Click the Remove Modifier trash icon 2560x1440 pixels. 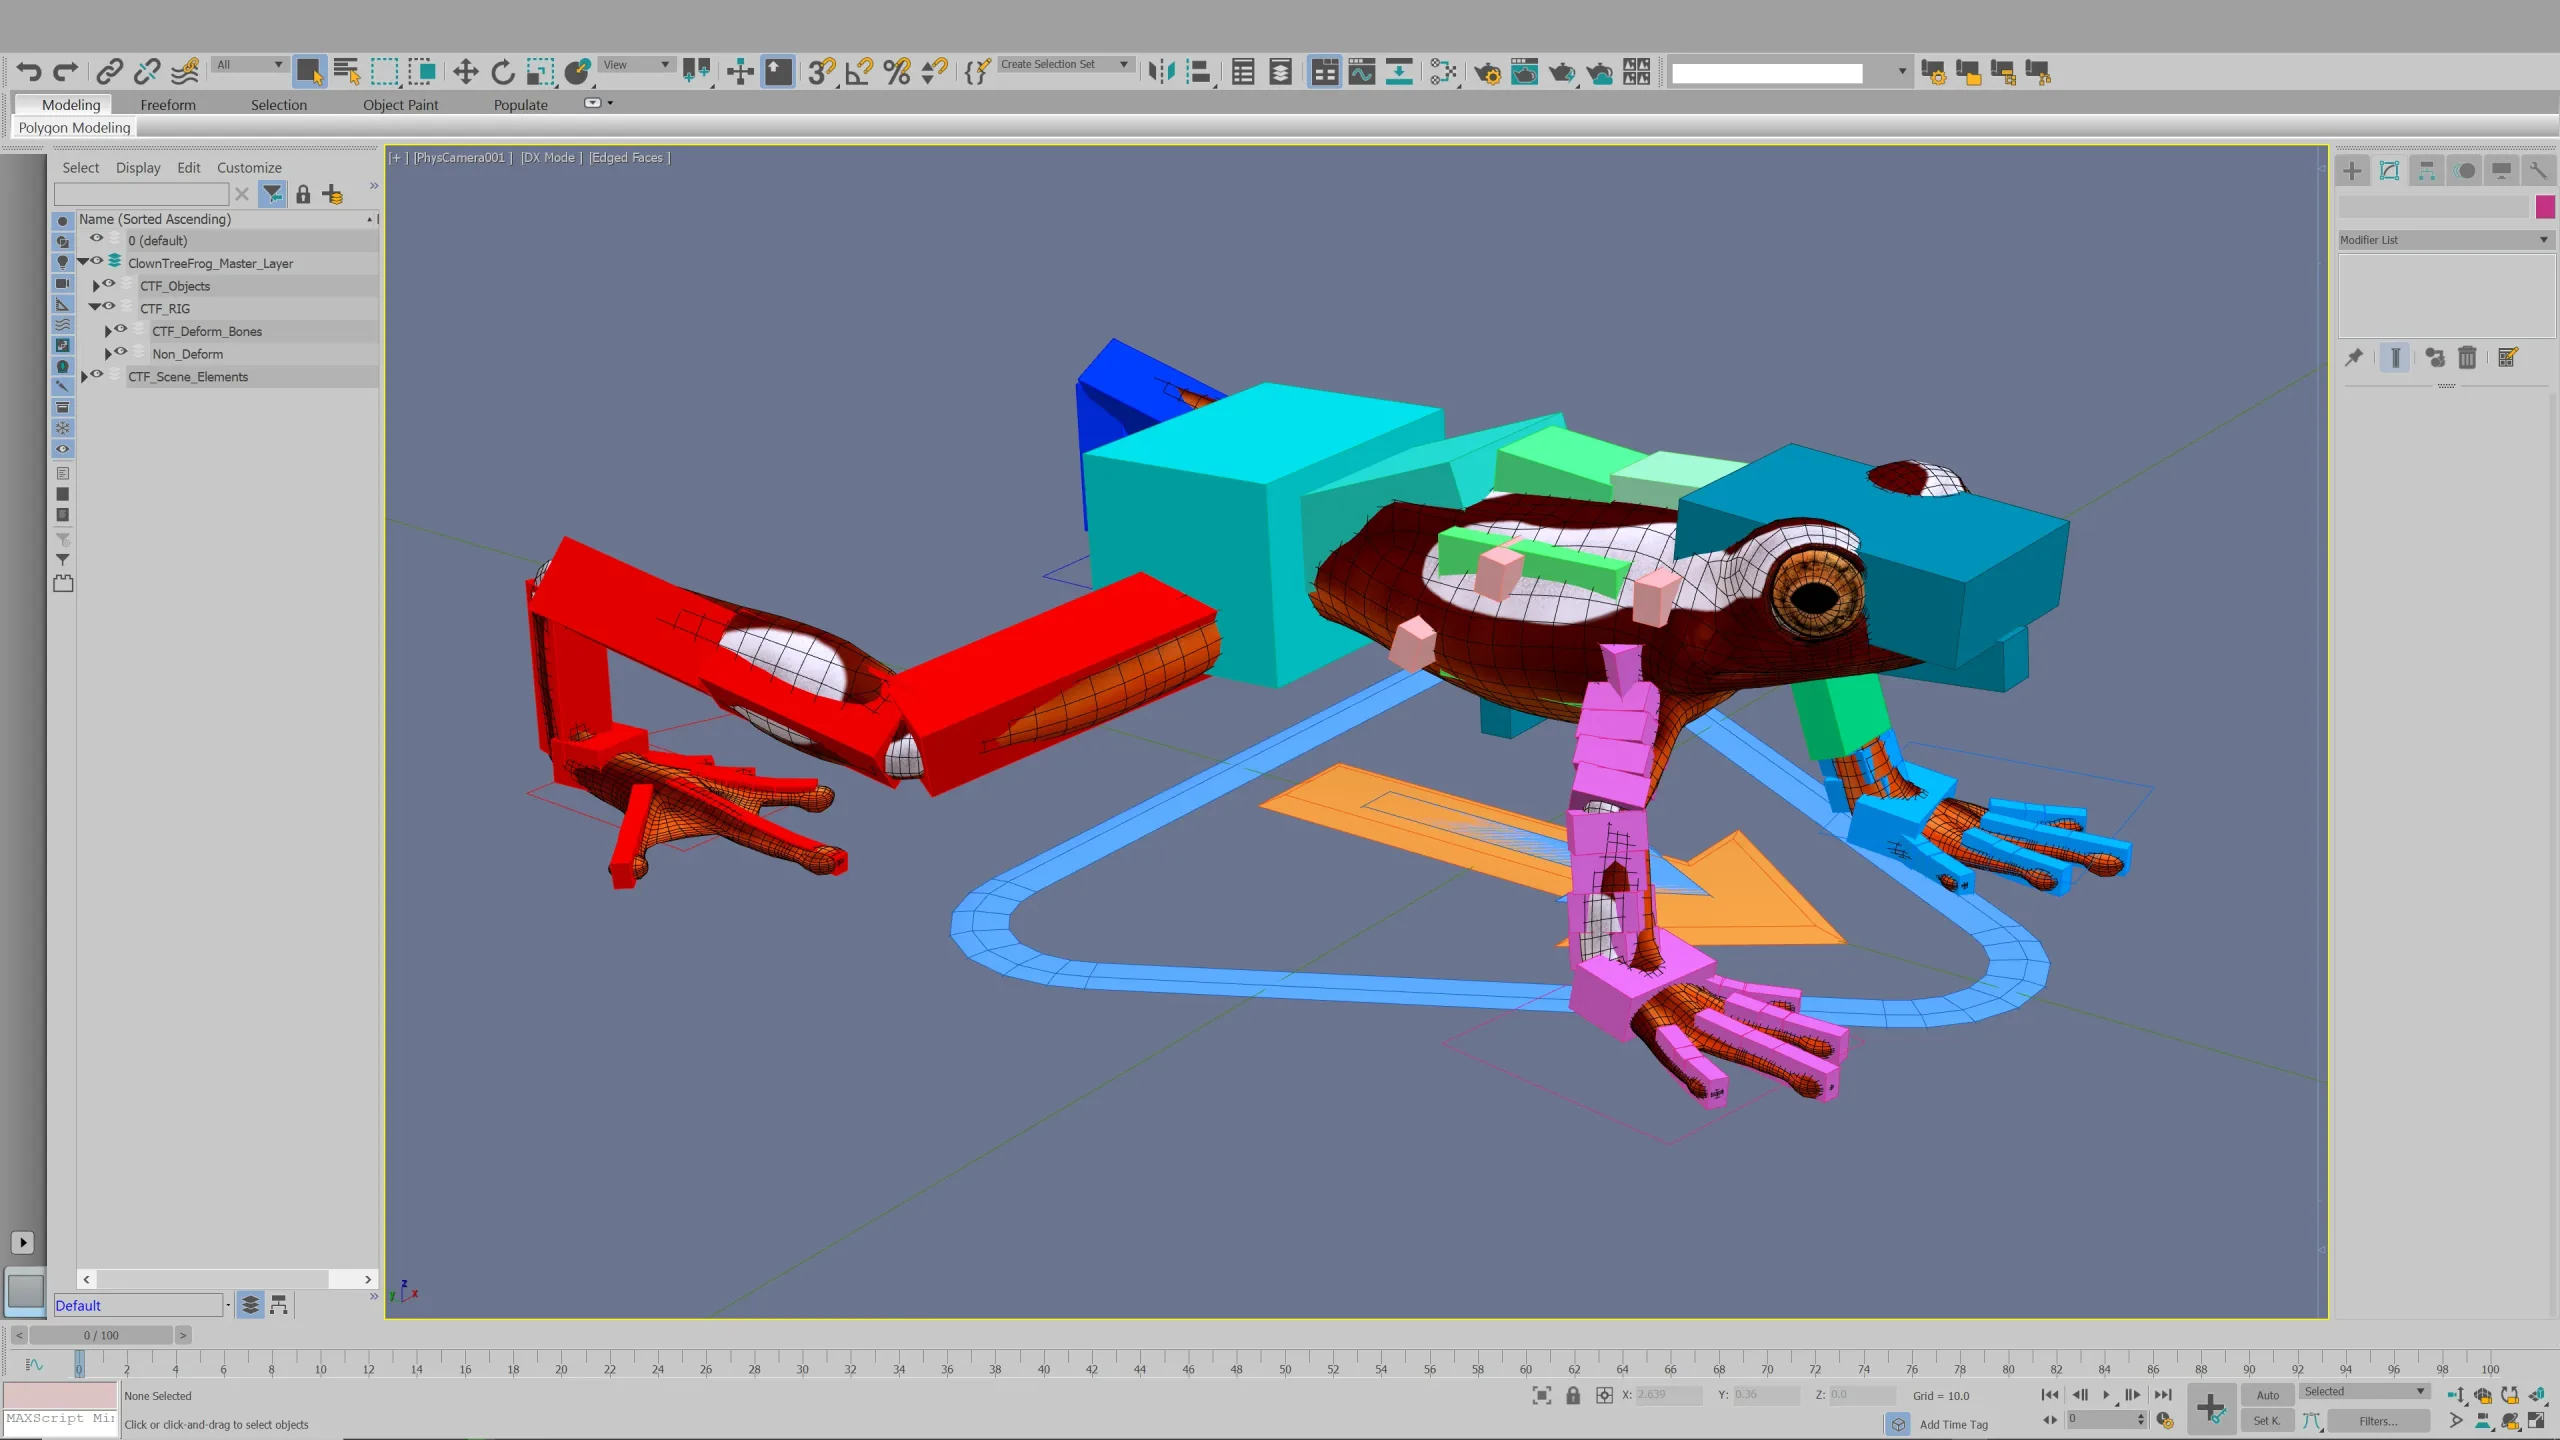(2467, 357)
